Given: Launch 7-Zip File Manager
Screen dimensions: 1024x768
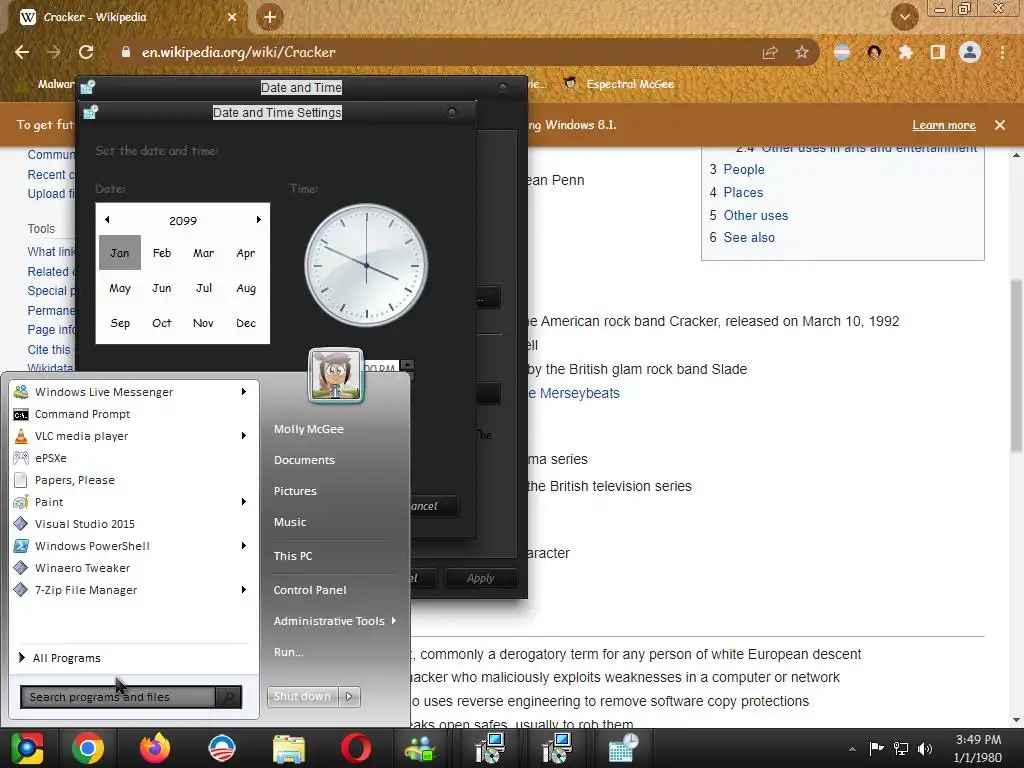Looking at the screenshot, I should click(x=131, y=590).
